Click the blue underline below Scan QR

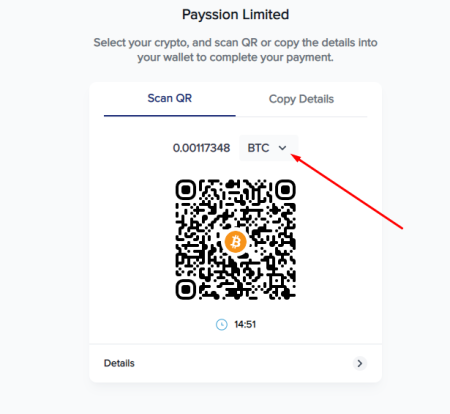(x=170, y=116)
